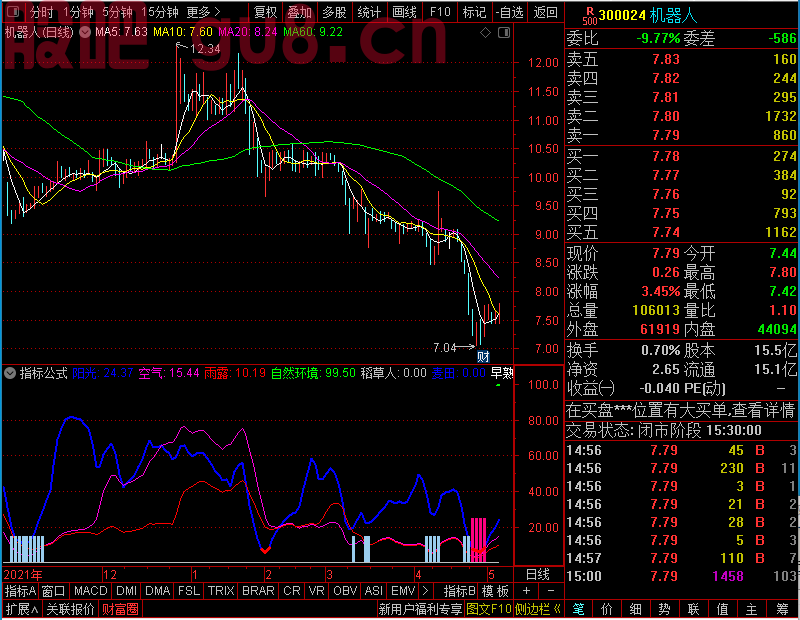Show more indicators with the arrow after EMV
Viewport: 800px width, 620px height.
(x=425, y=591)
